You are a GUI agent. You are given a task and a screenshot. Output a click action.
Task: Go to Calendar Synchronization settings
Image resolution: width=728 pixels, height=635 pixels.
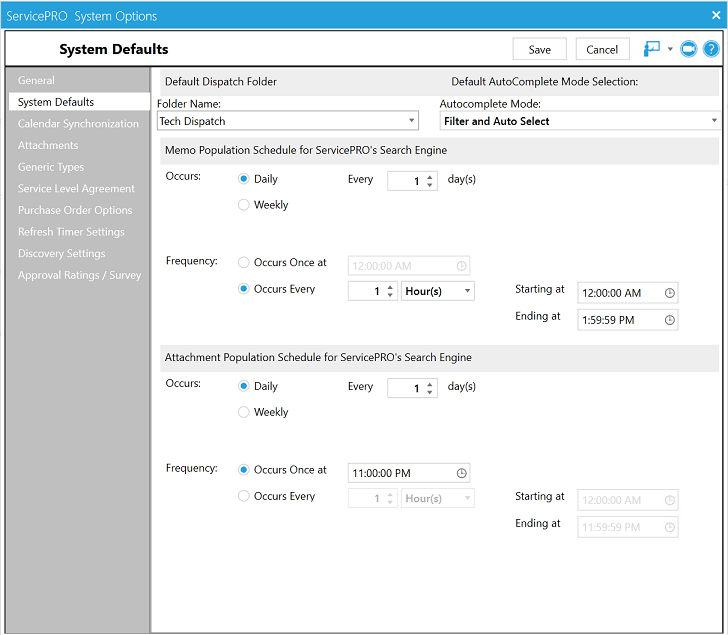coord(78,123)
